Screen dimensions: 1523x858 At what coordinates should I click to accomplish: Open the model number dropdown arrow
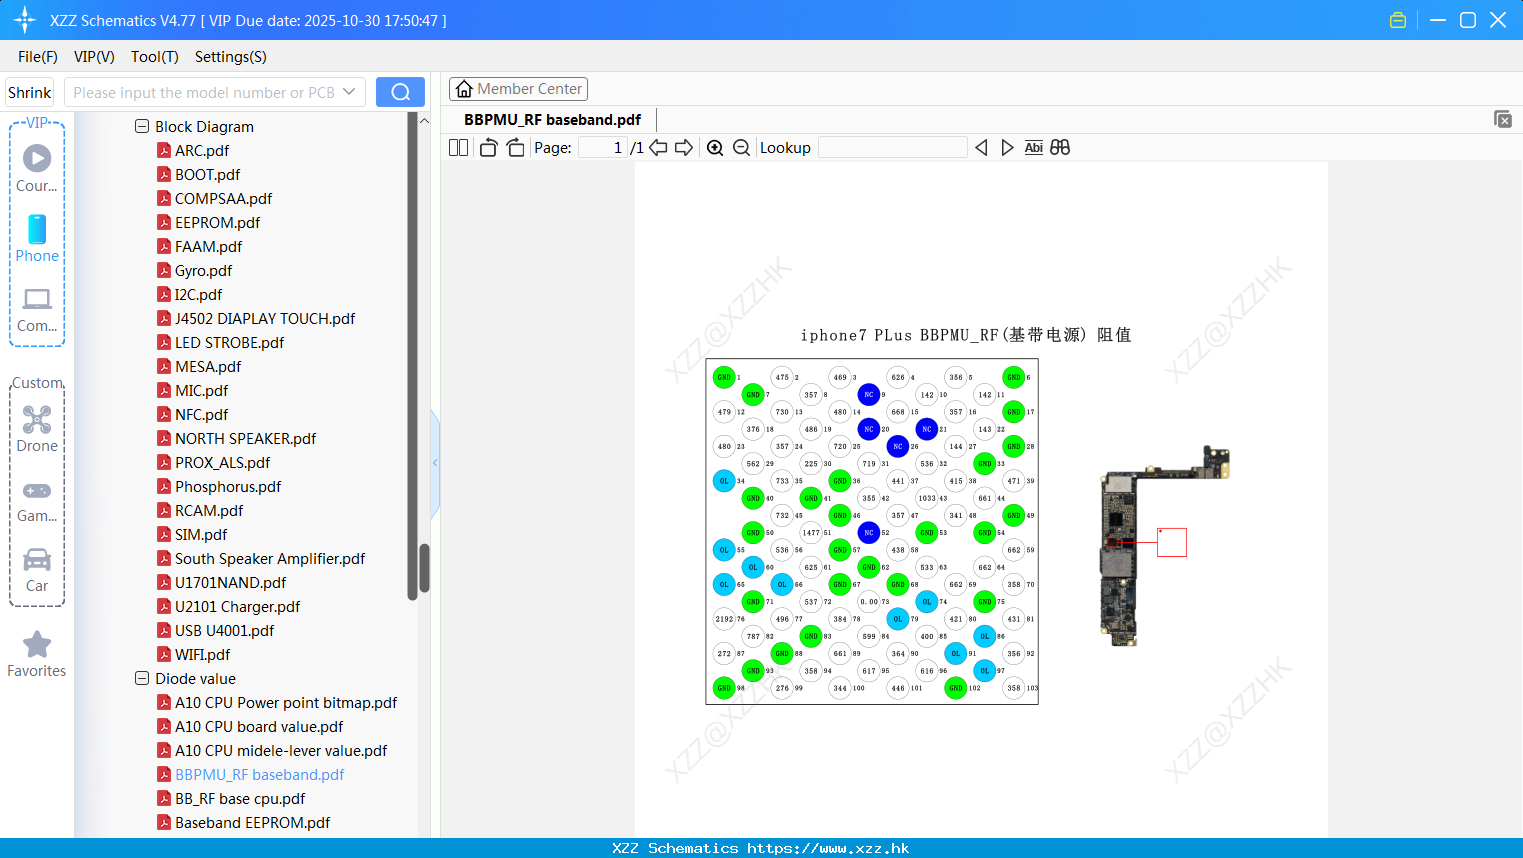tap(349, 92)
